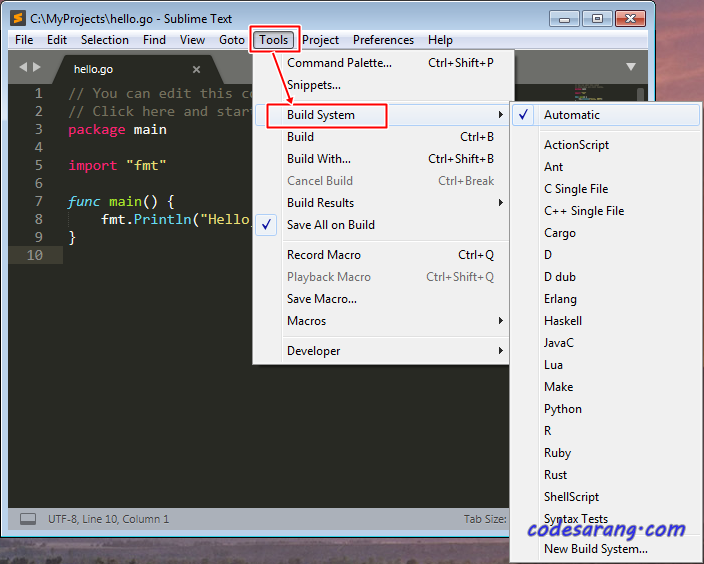704x564 pixels.
Task: Select C Single File build system
Action: 606,189
